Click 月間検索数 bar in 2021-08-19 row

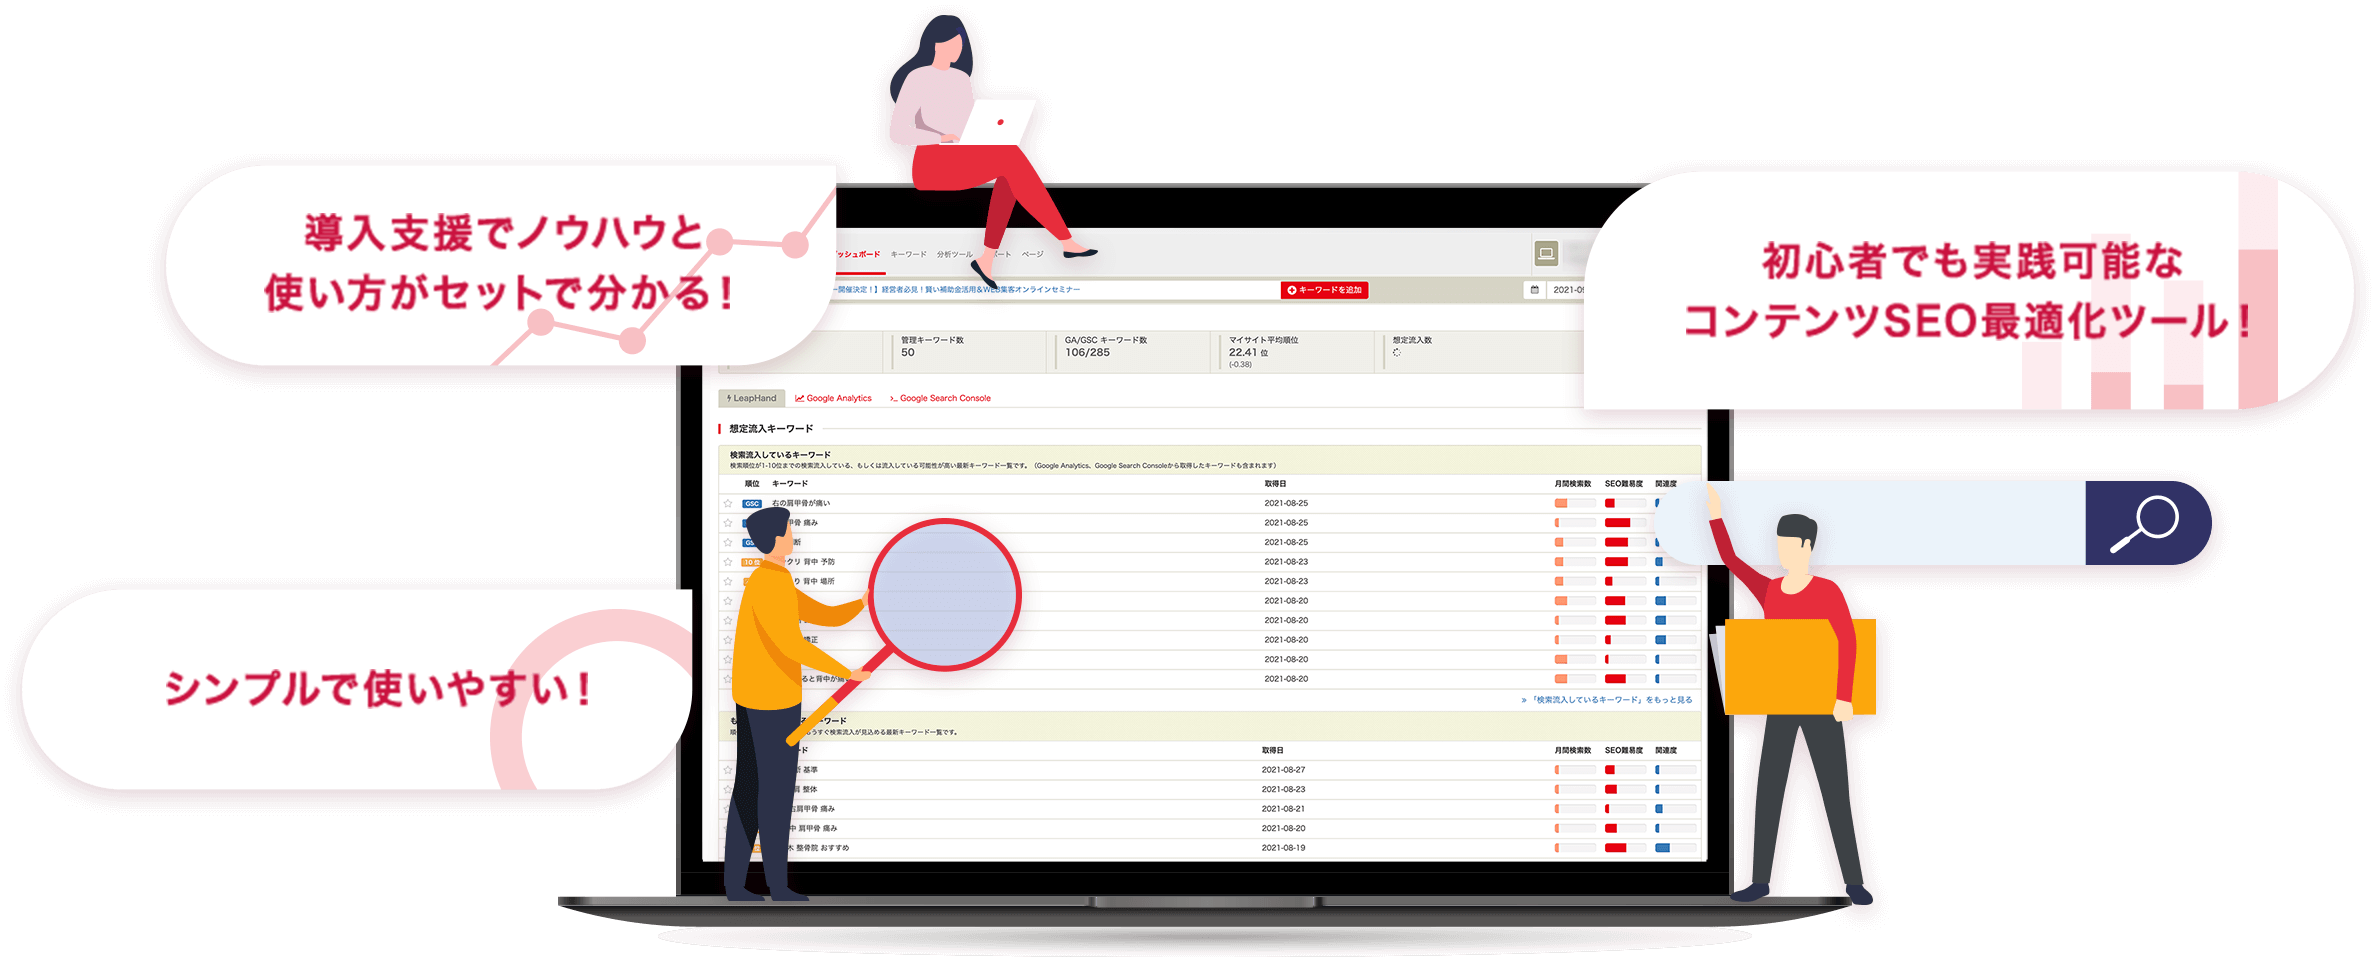[x=1575, y=848]
